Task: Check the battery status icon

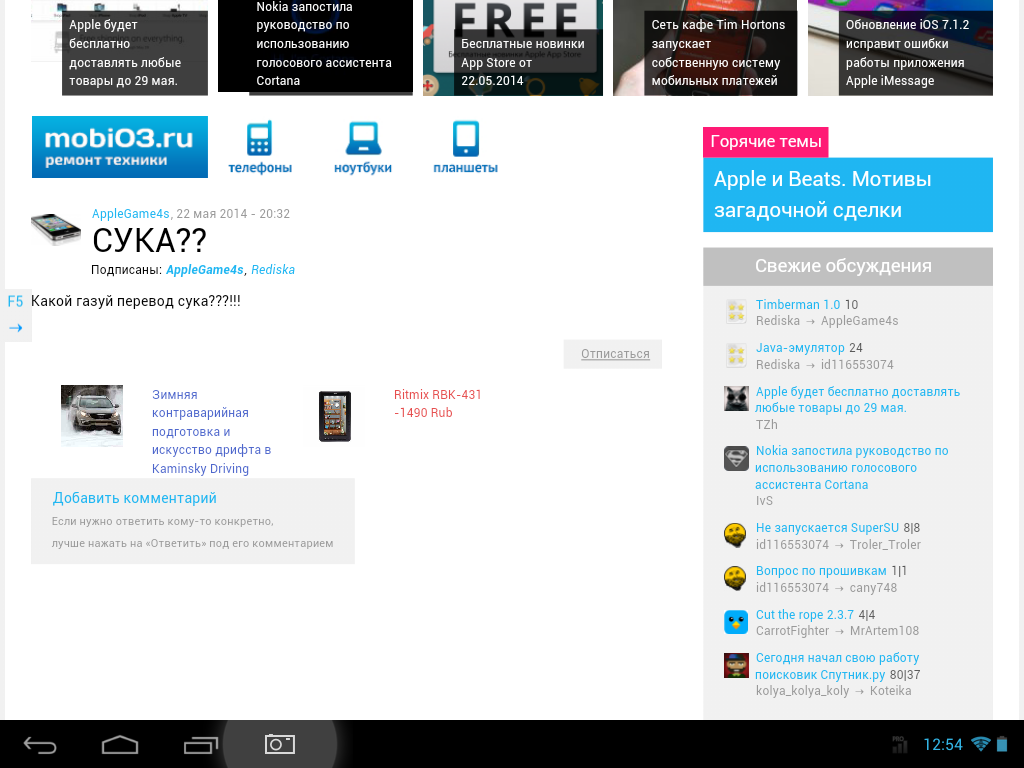Action: point(1002,744)
